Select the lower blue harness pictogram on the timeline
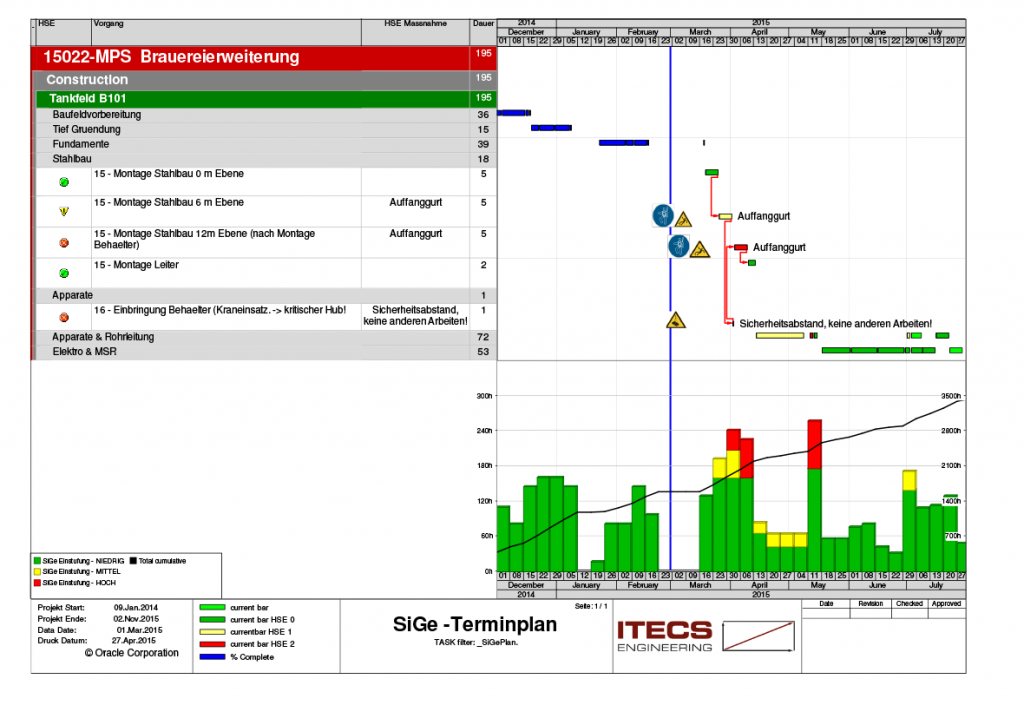The image size is (1024, 725). coord(679,246)
